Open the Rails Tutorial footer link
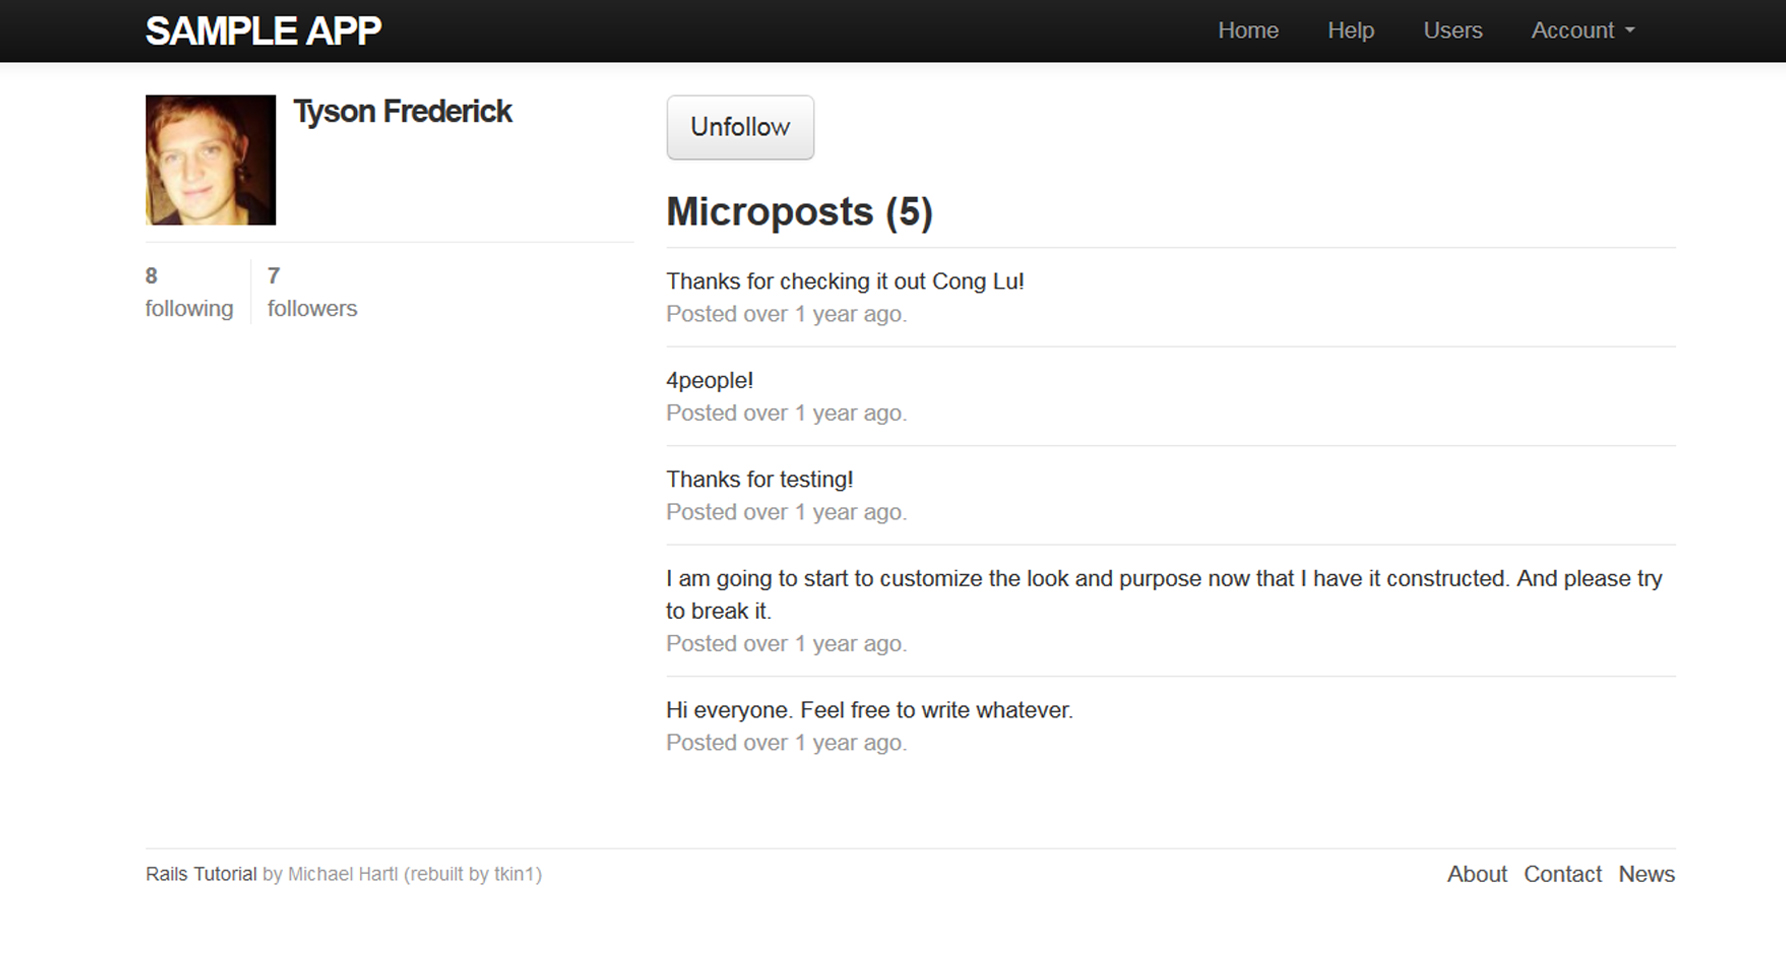Image resolution: width=1786 pixels, height=966 pixels. click(201, 874)
